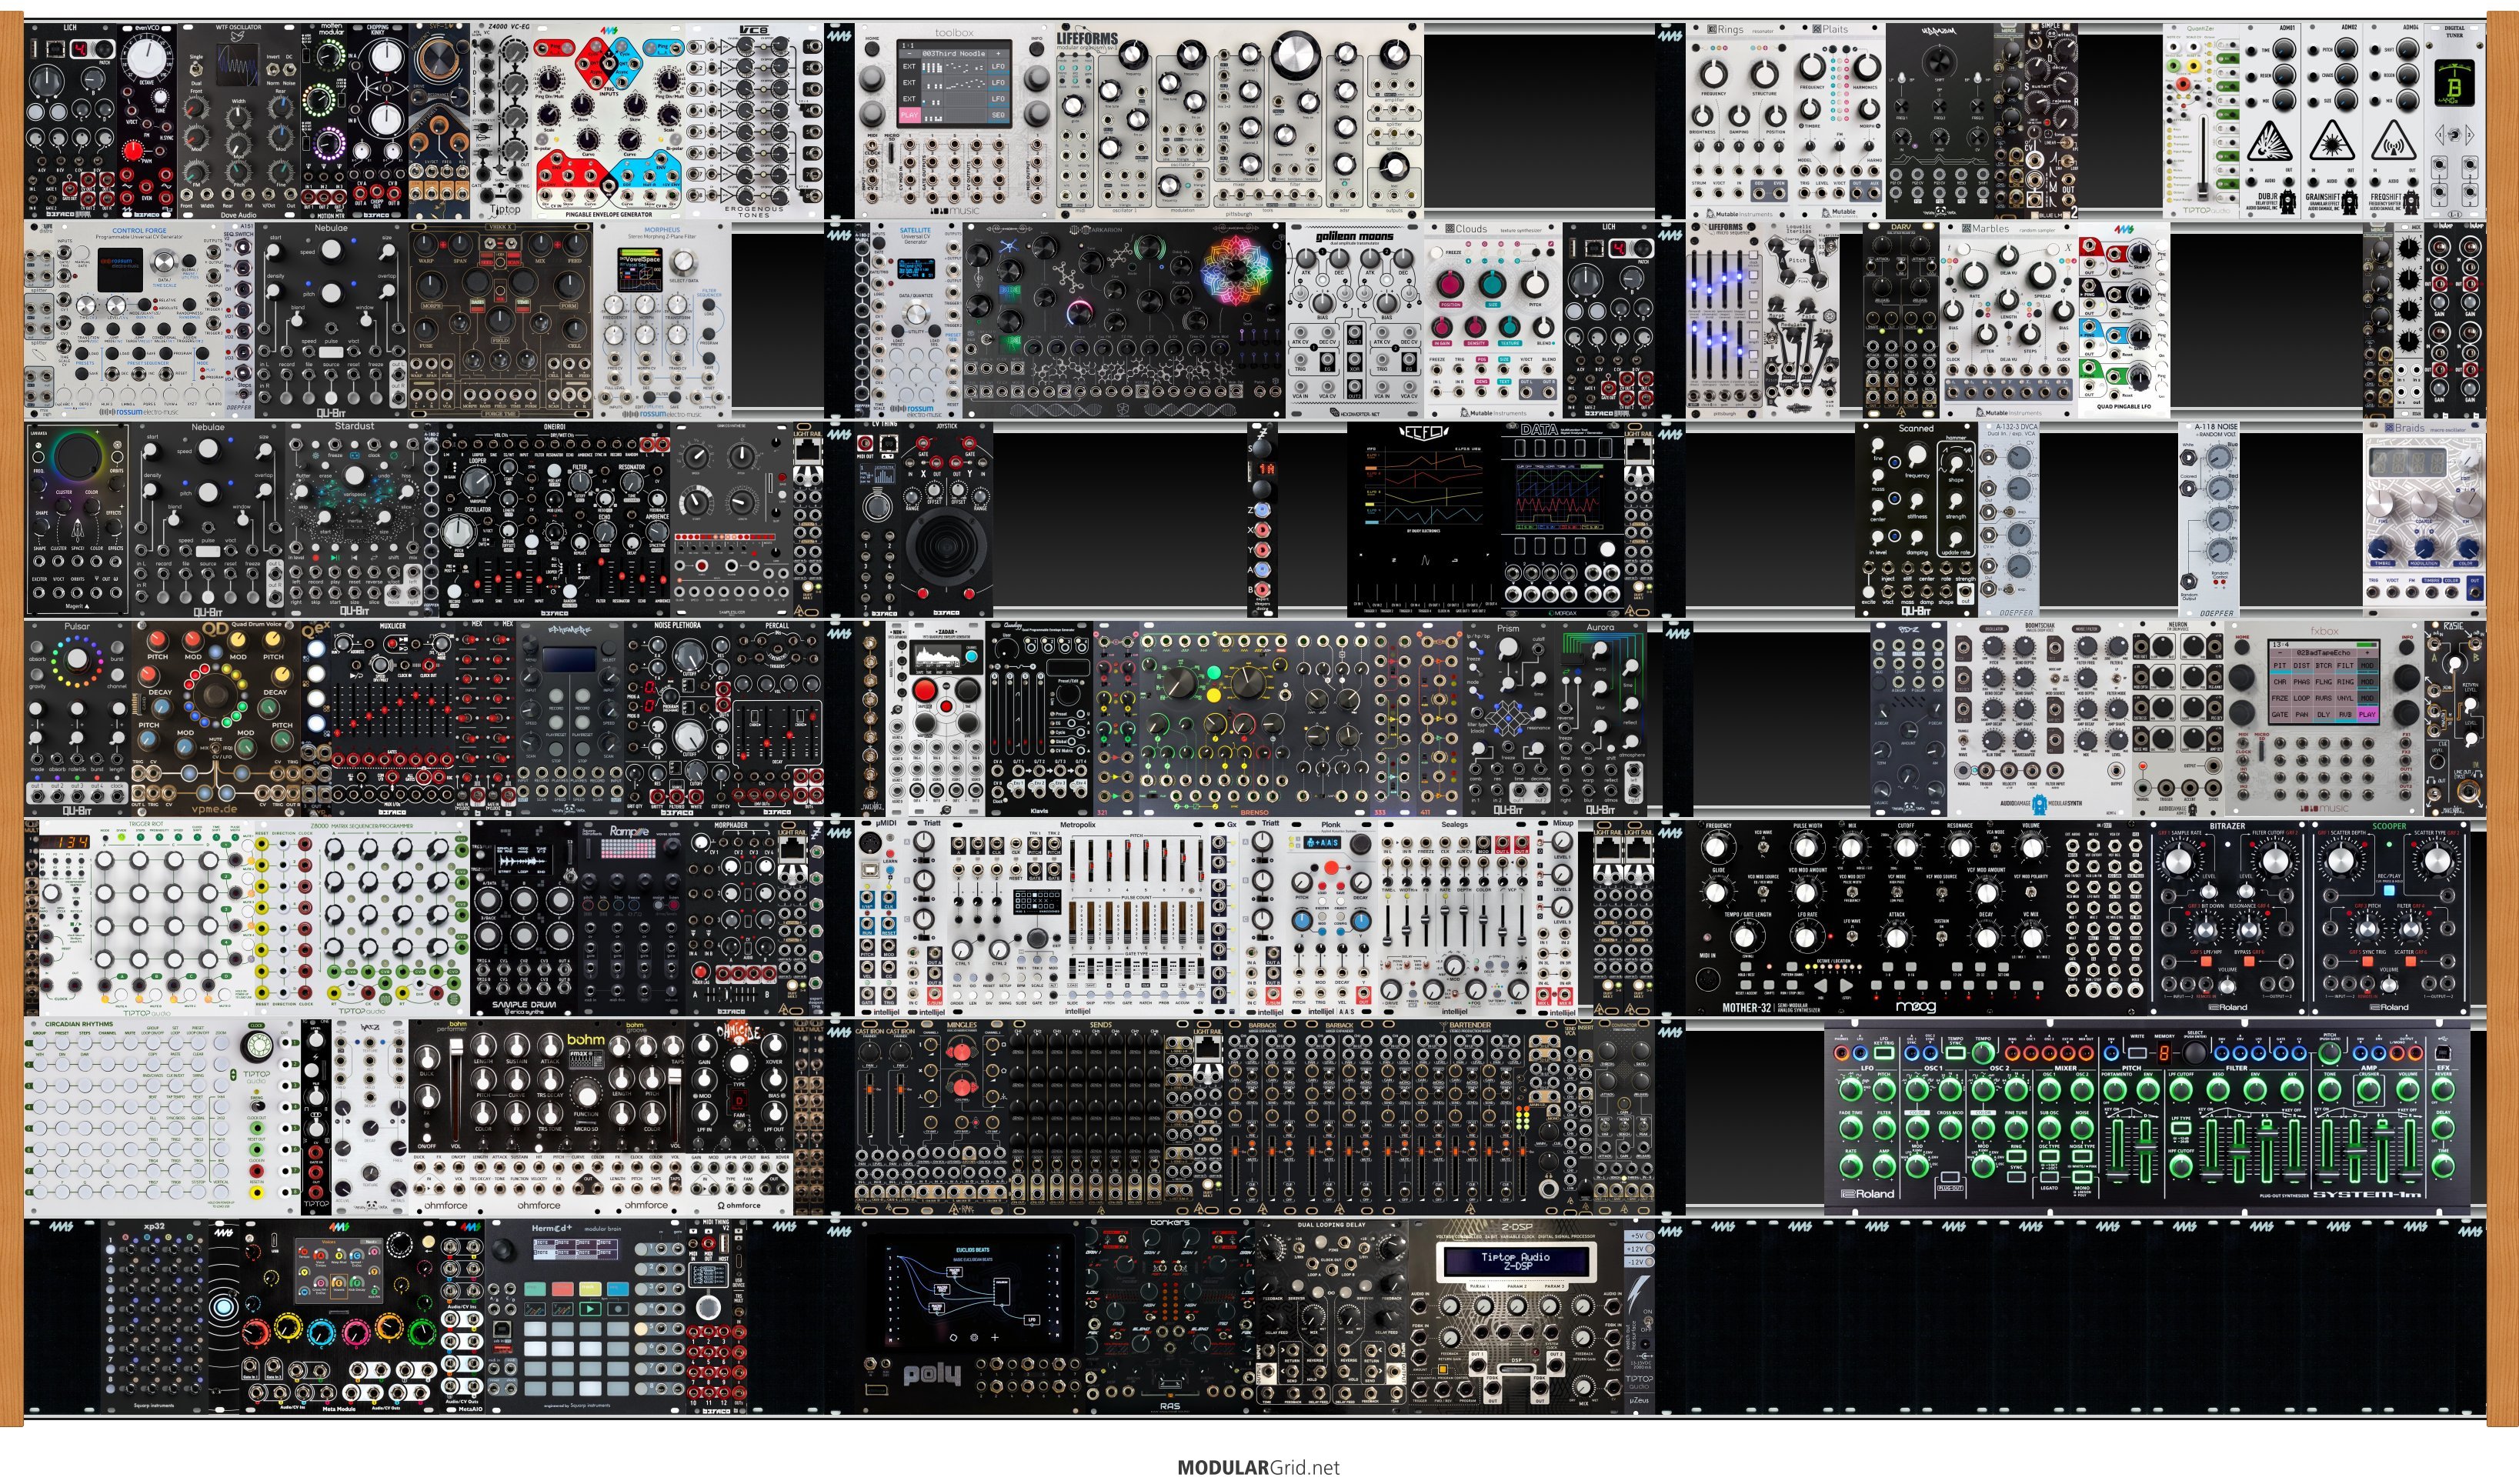Select the Roland Scooper module
This screenshot has width=2519, height=1484.
(2390, 918)
